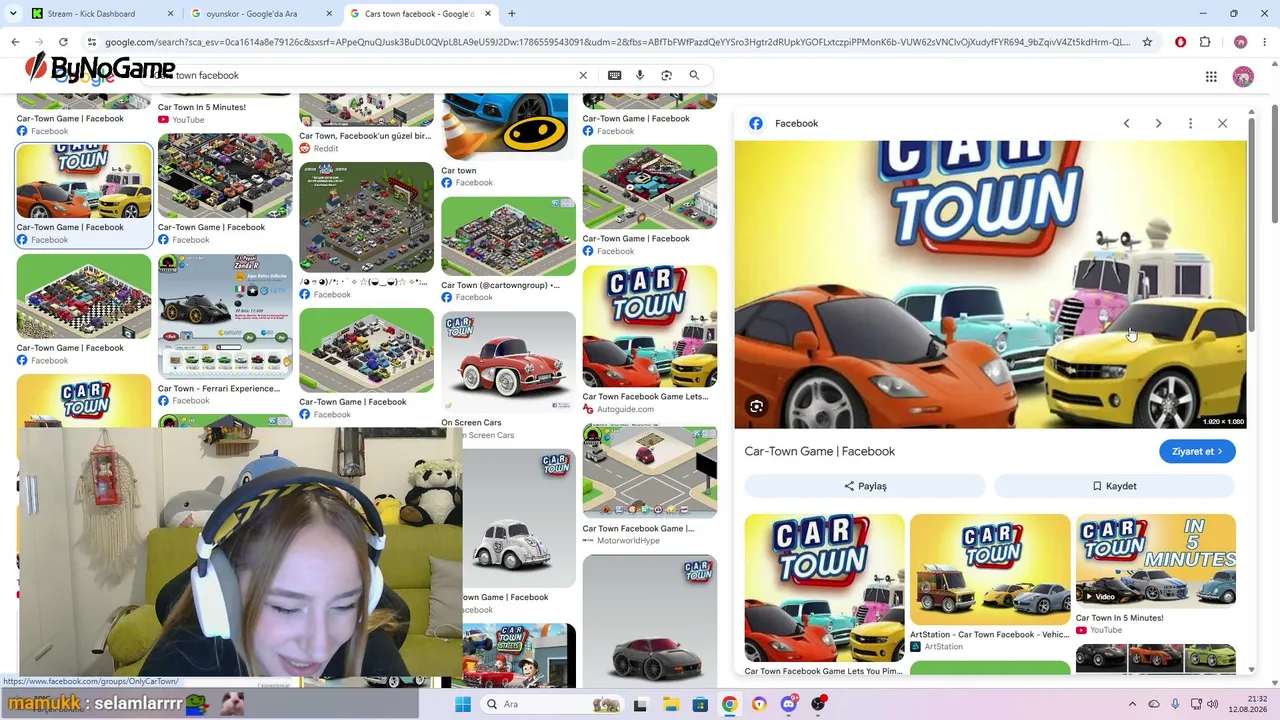The height and width of the screenshot is (720, 1280).
Task: Go back in the browser history
Action: click(15, 42)
